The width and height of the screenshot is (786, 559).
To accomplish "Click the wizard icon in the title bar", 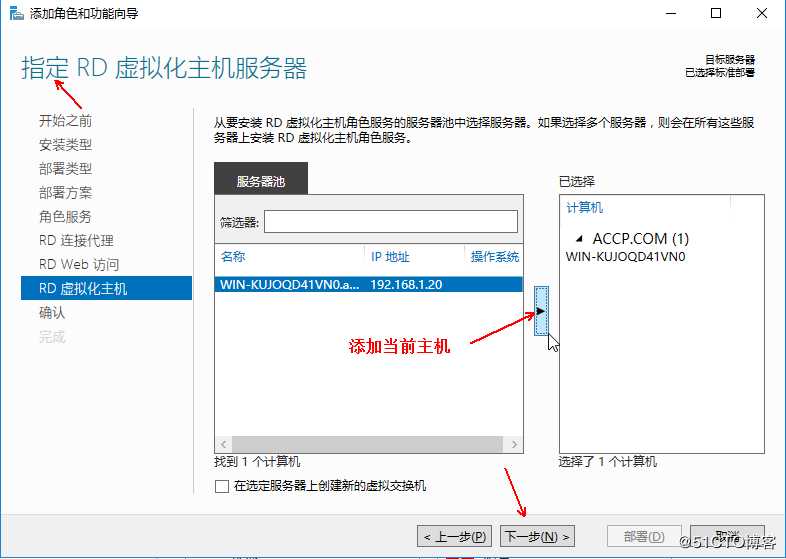I will coord(17,13).
